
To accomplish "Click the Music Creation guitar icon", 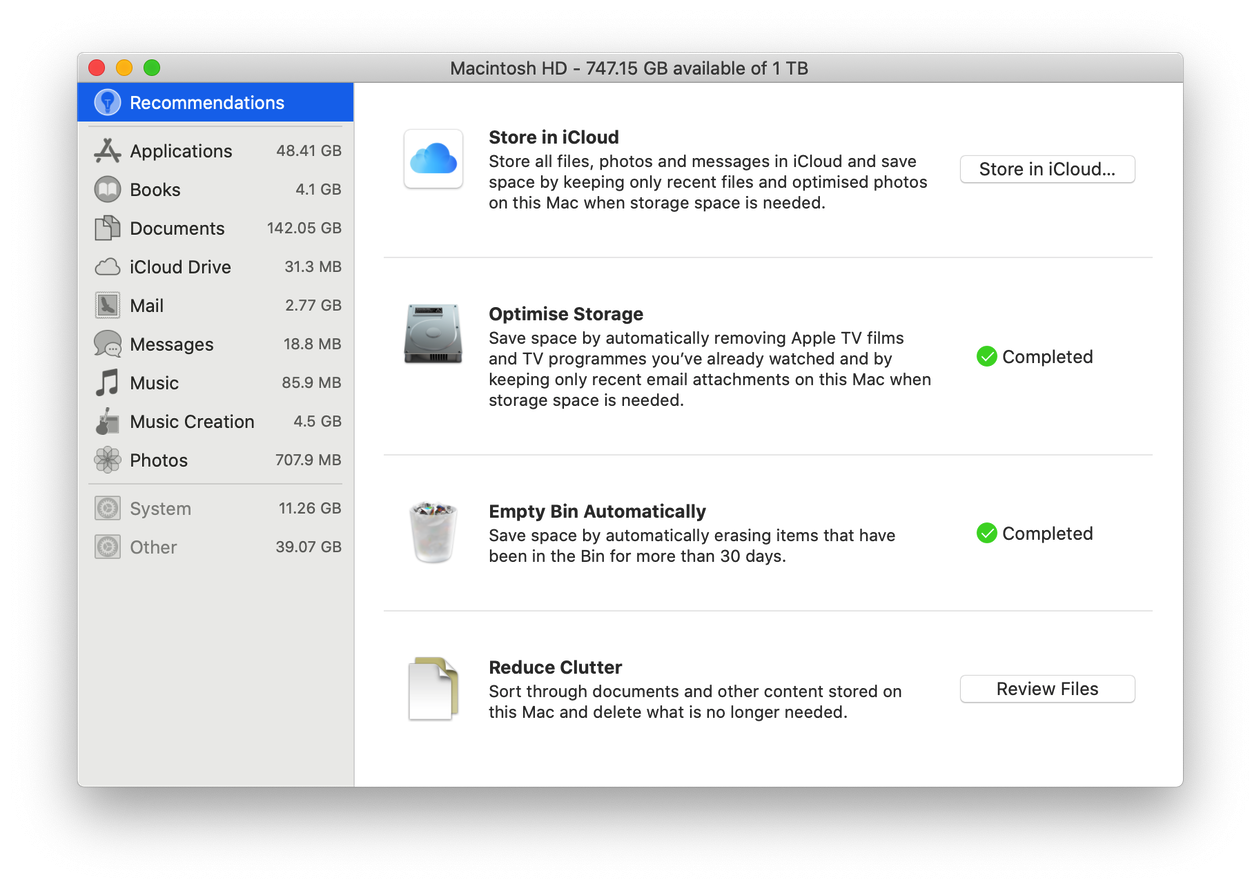I will tap(107, 422).
